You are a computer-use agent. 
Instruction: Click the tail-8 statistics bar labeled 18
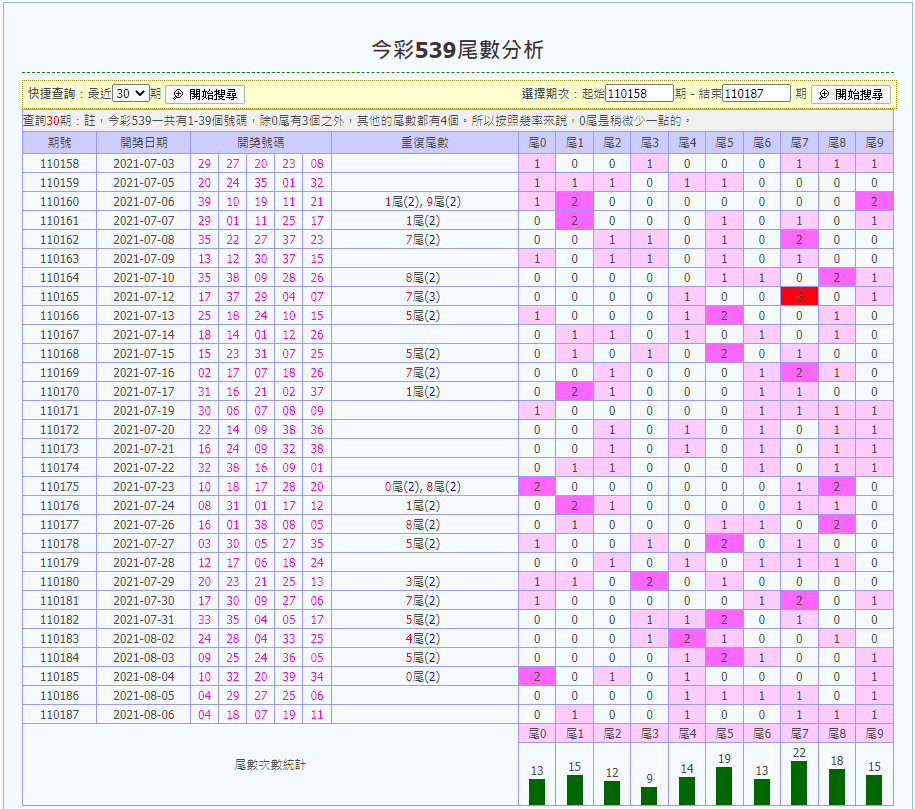coord(837,787)
